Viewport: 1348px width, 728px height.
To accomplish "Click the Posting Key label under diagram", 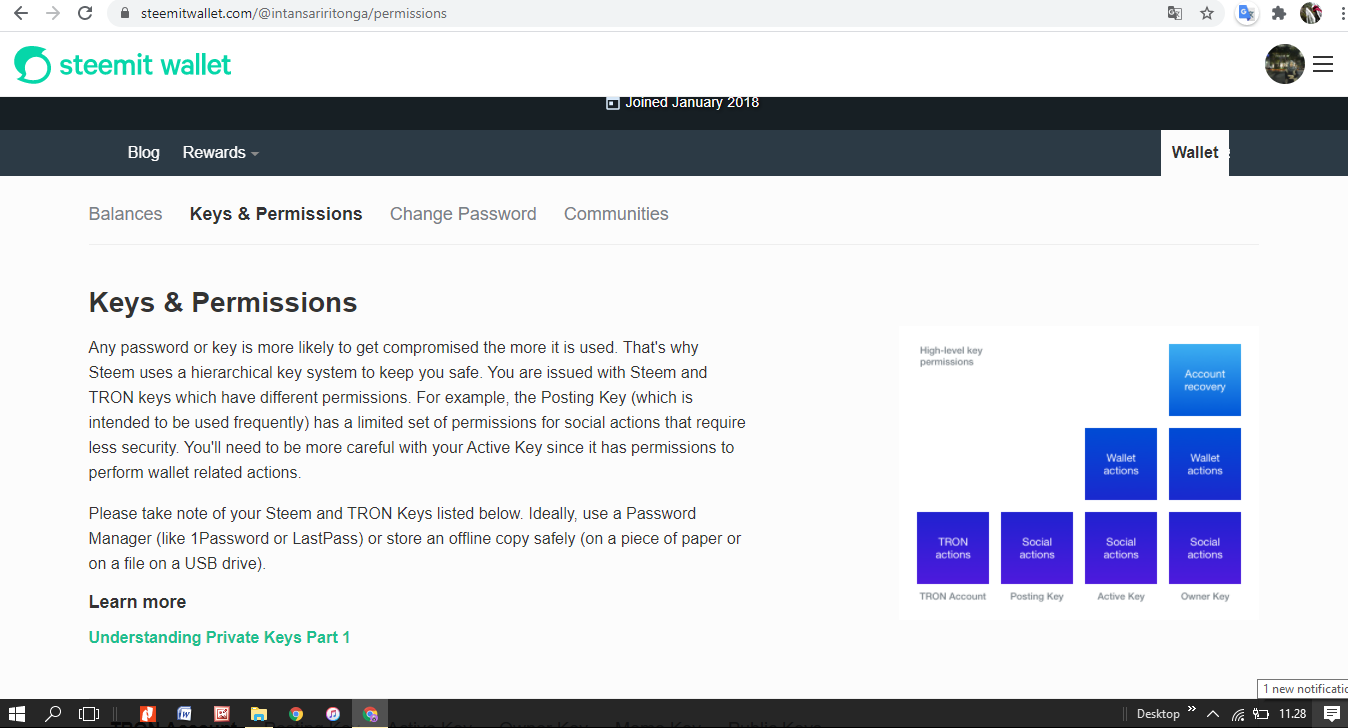I will click(1037, 597).
